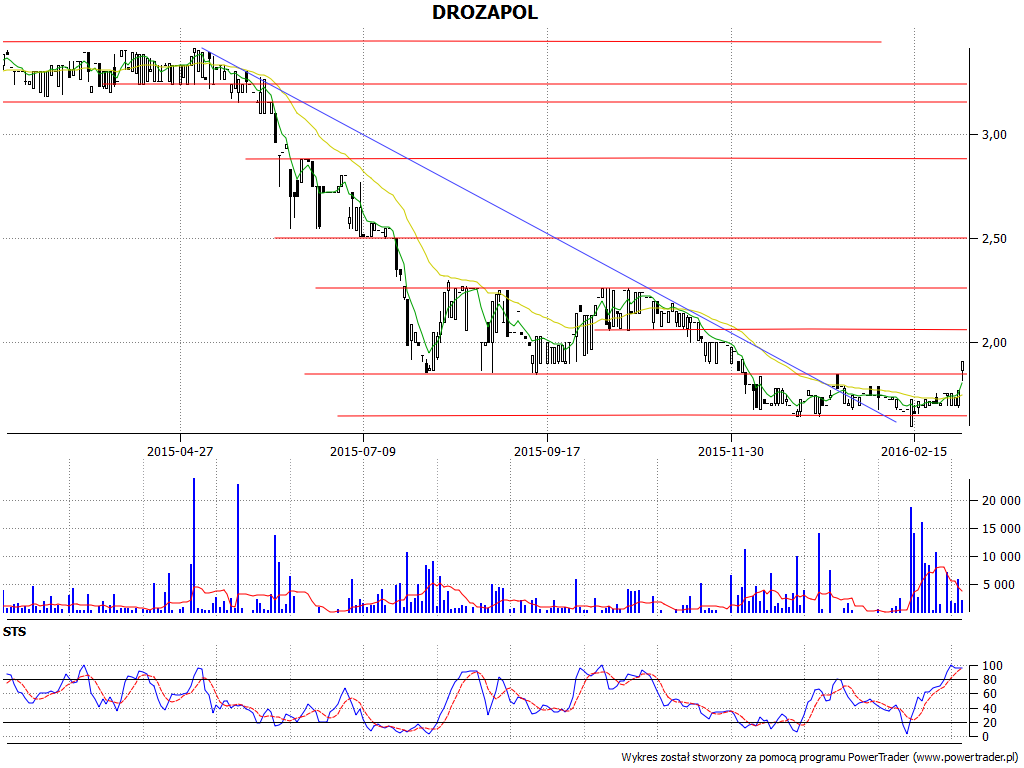Open the powertrader.pl credit text
This screenshot has width=1024, height=768.
[821, 758]
